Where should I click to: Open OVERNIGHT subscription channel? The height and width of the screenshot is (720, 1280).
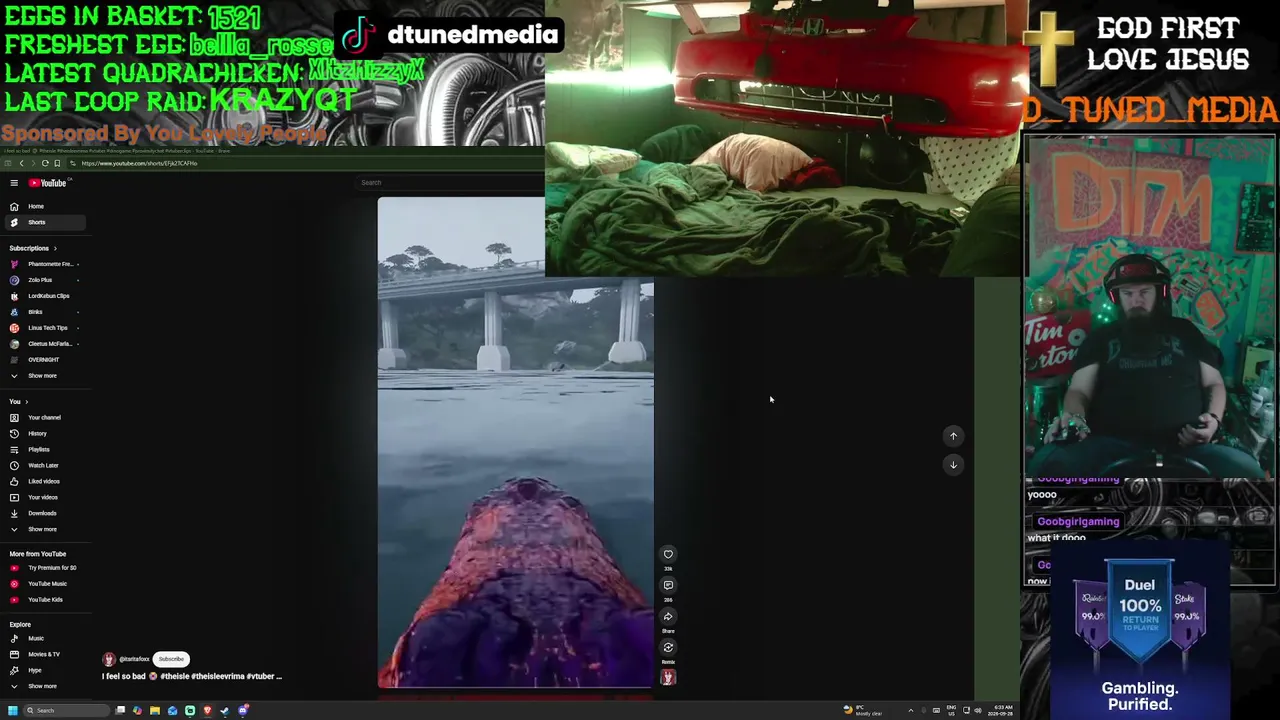coord(44,360)
